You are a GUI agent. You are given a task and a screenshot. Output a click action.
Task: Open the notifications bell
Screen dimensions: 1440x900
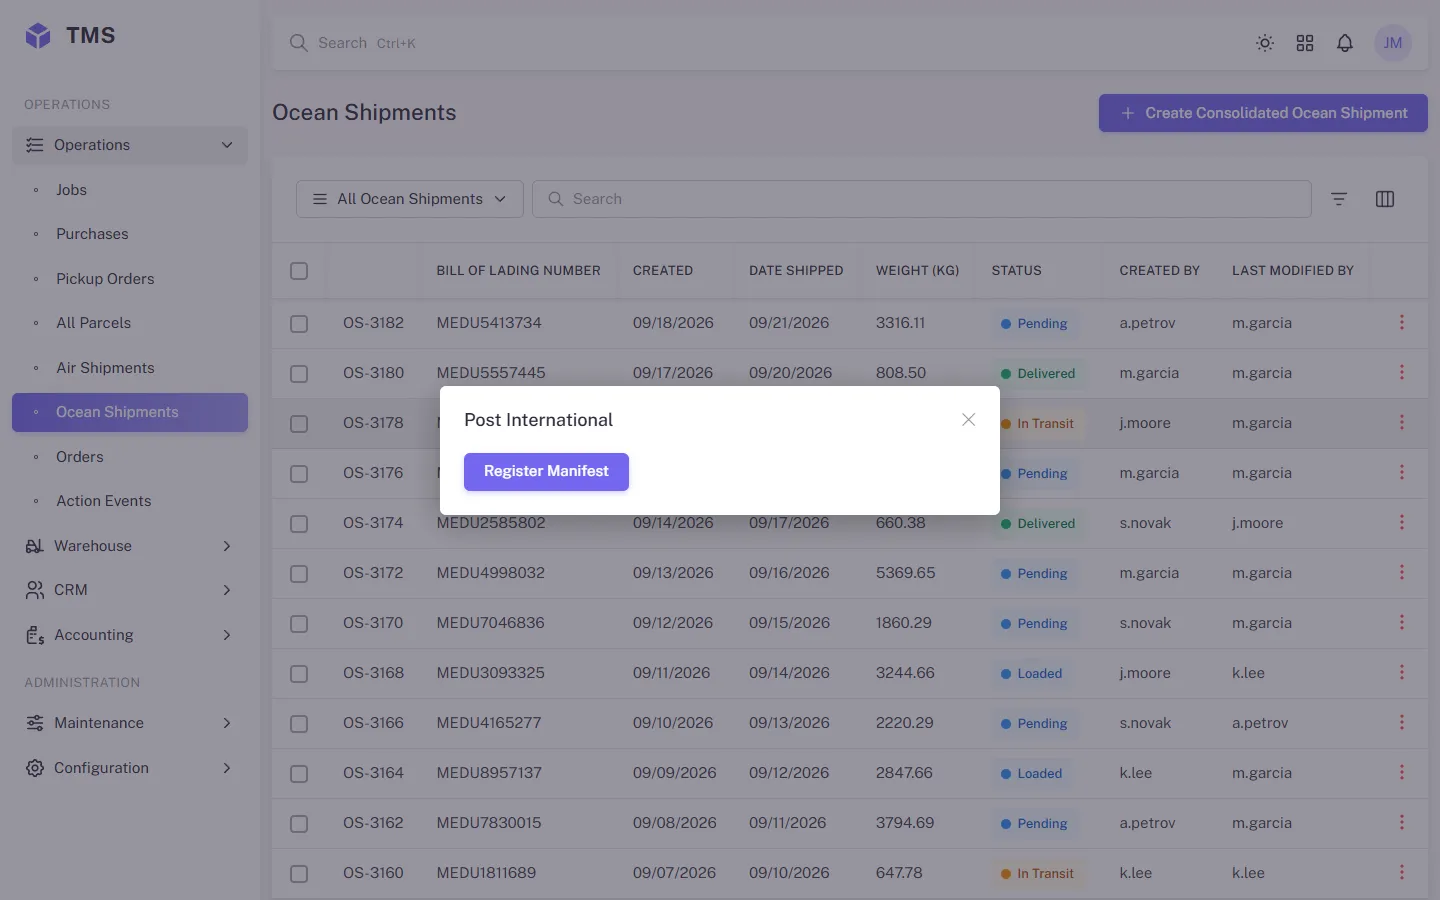click(x=1345, y=43)
